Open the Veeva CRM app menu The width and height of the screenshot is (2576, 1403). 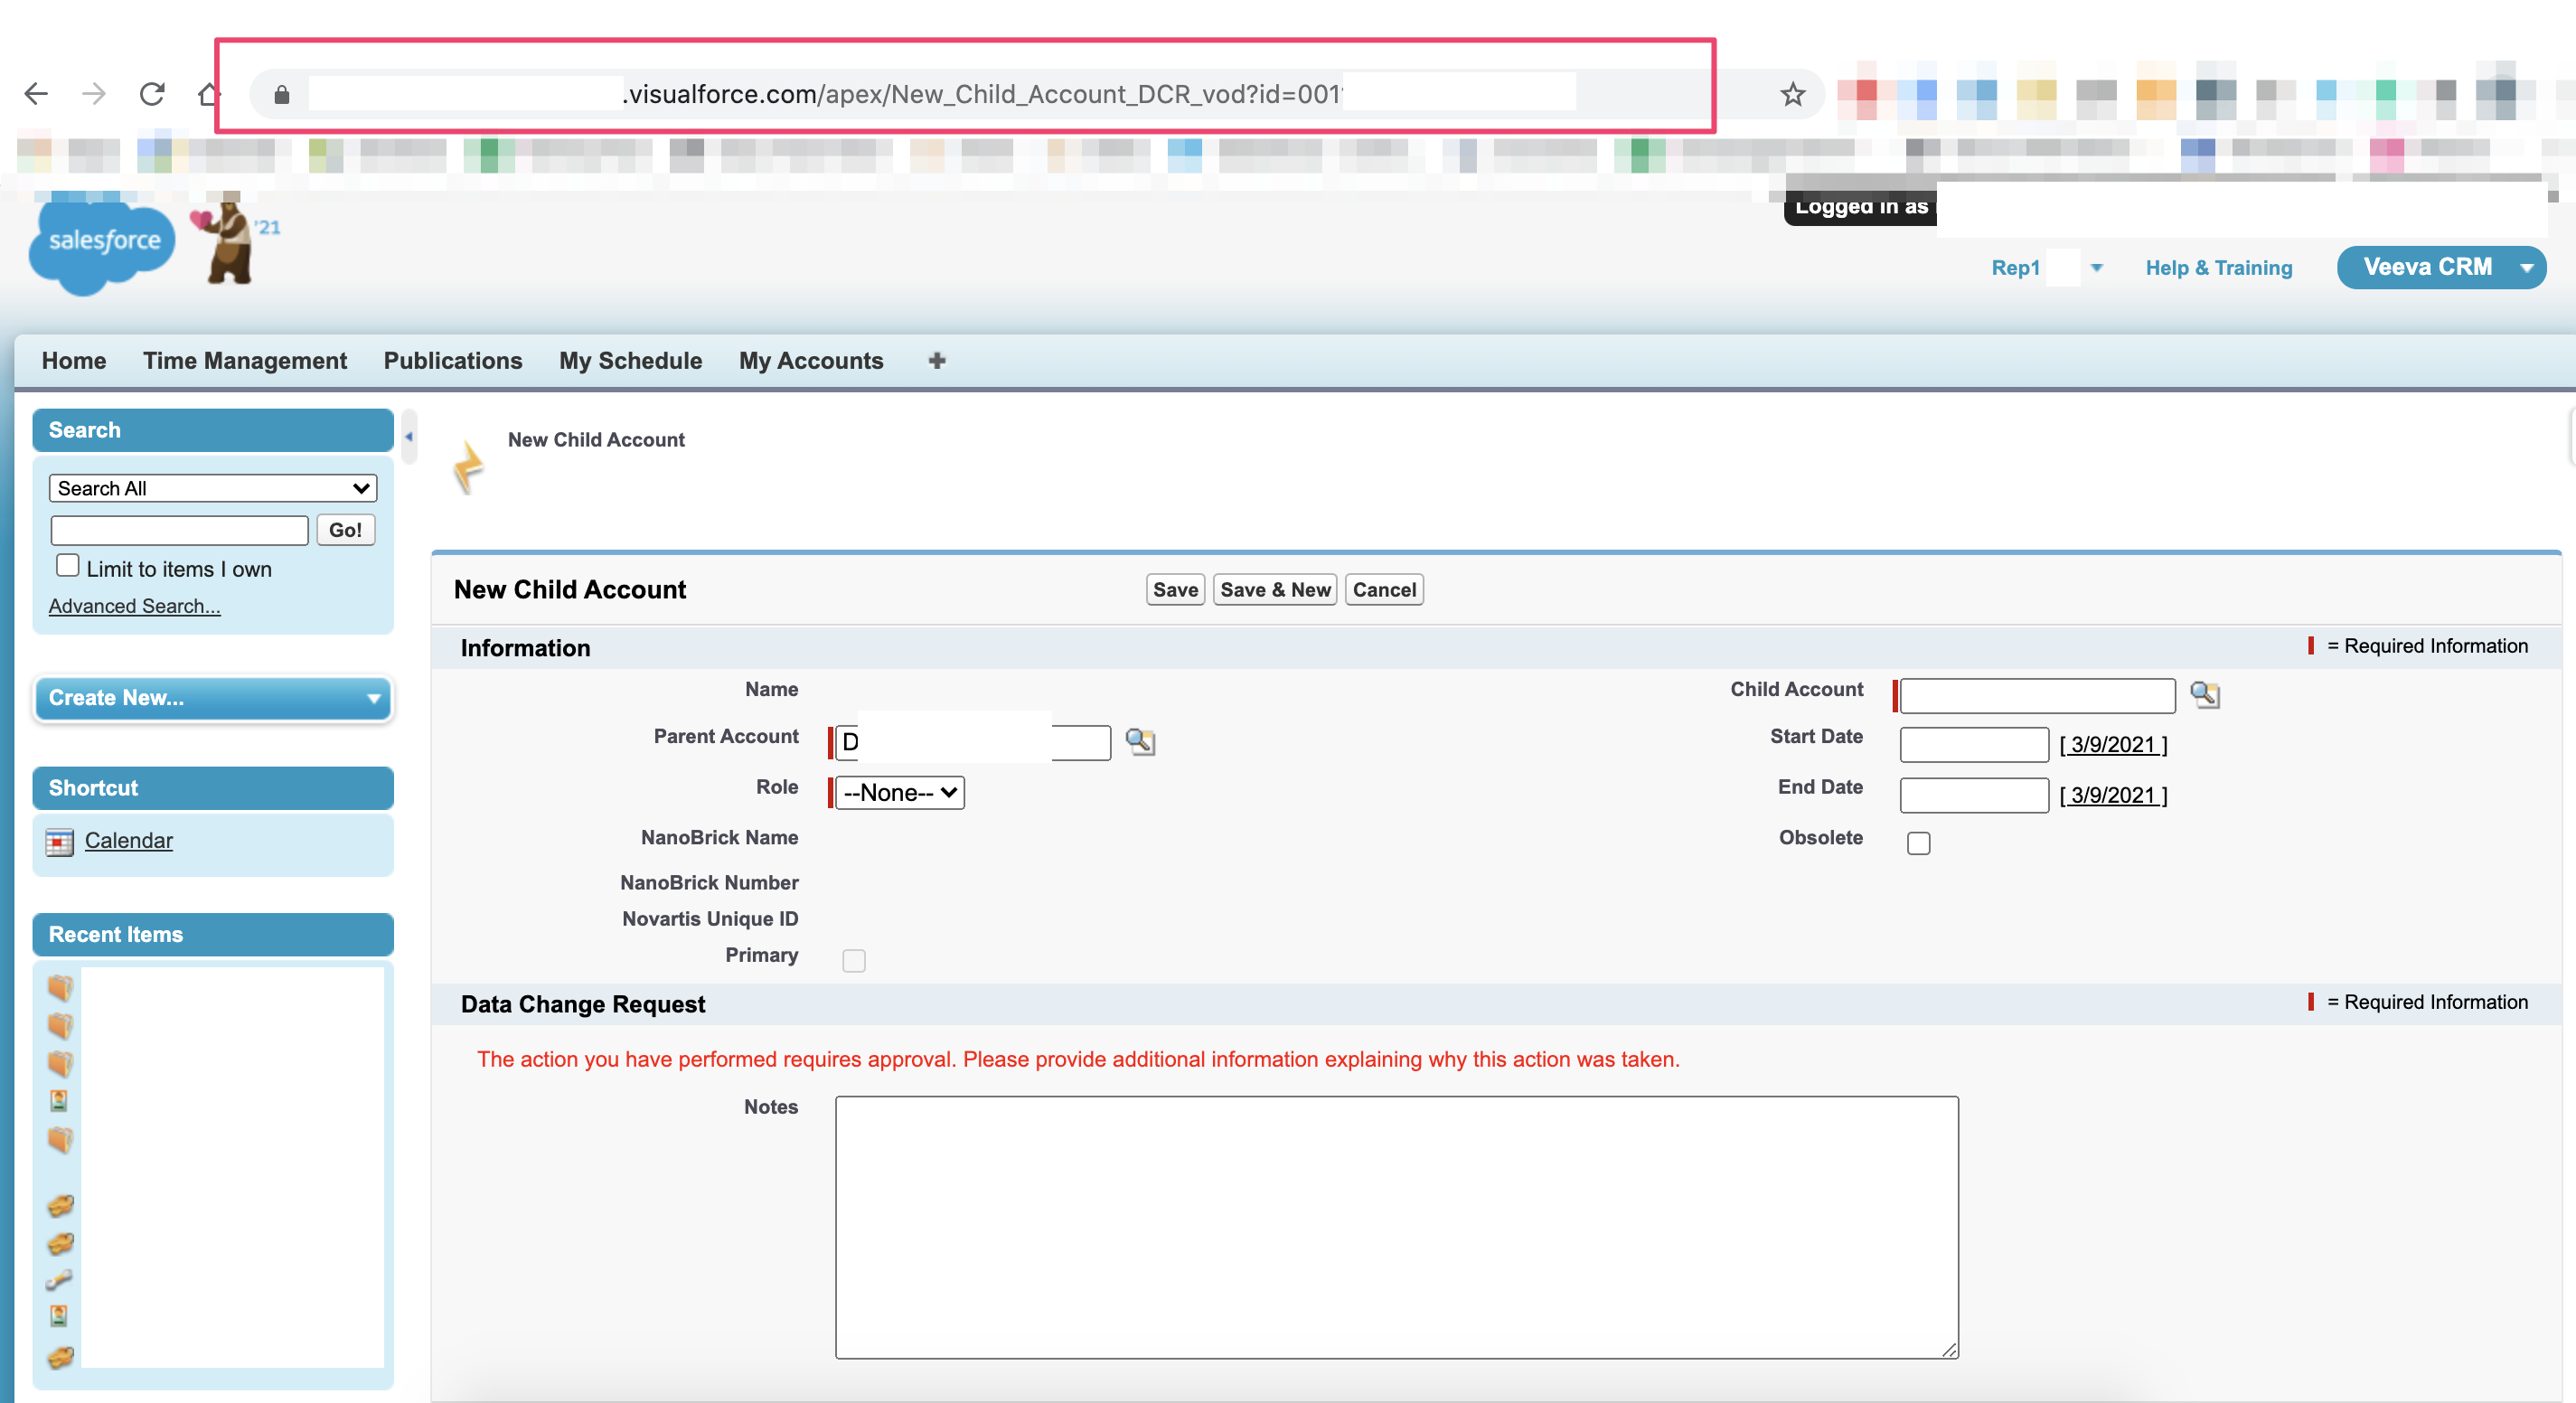point(2440,267)
